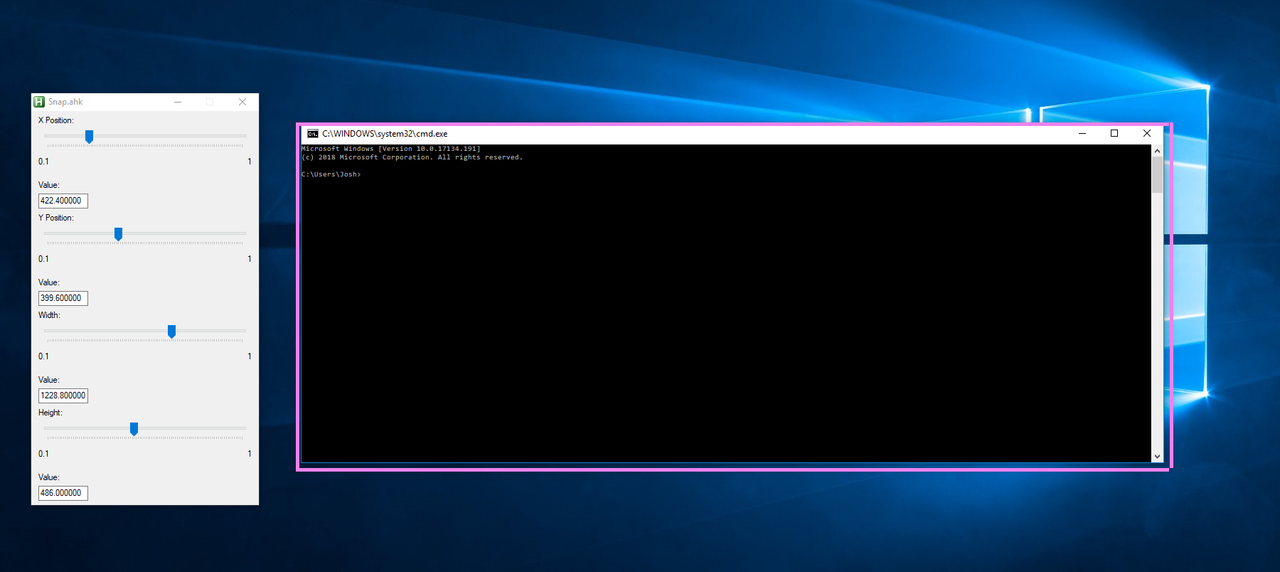Viewport: 1280px width, 572px height.
Task: Maximize the cmd.exe window
Action: [1115, 134]
